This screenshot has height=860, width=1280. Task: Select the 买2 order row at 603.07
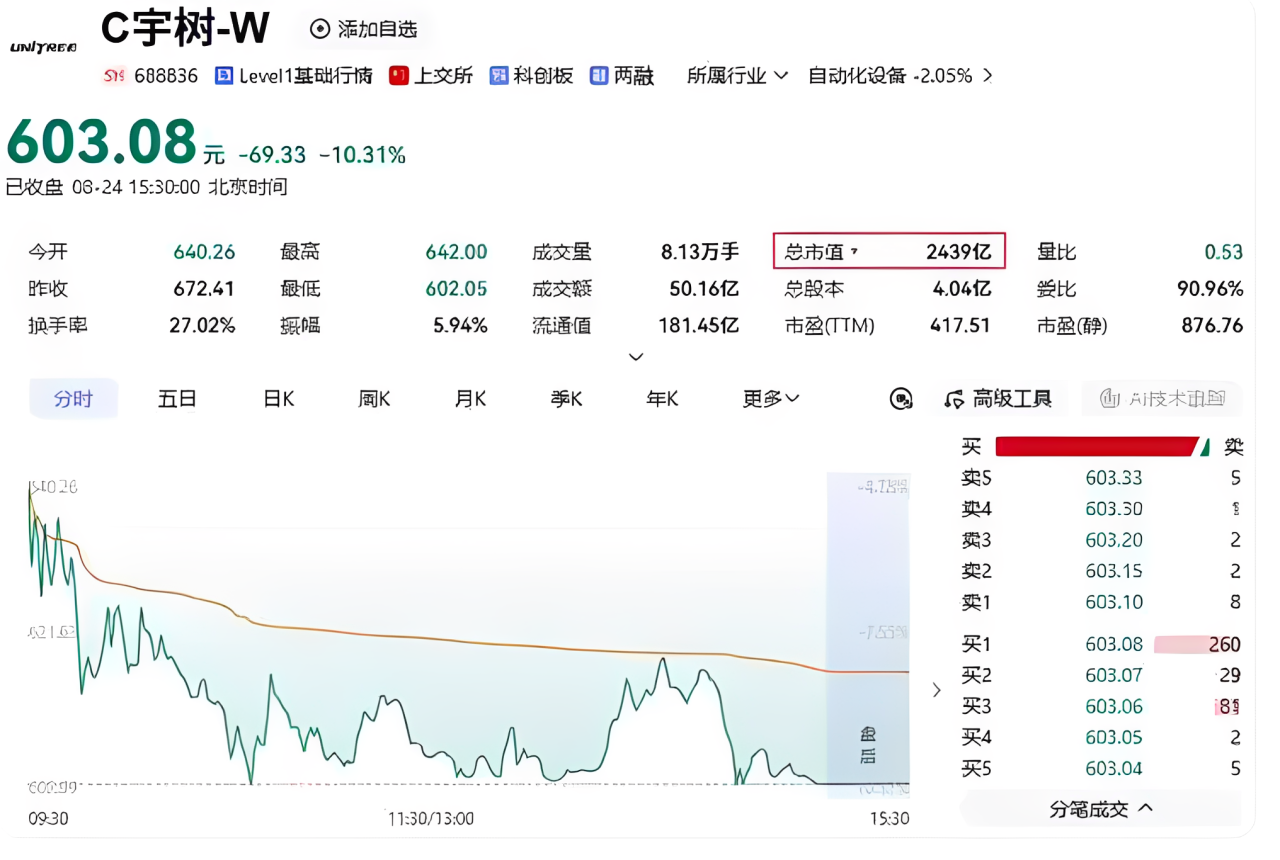tap(1100, 676)
